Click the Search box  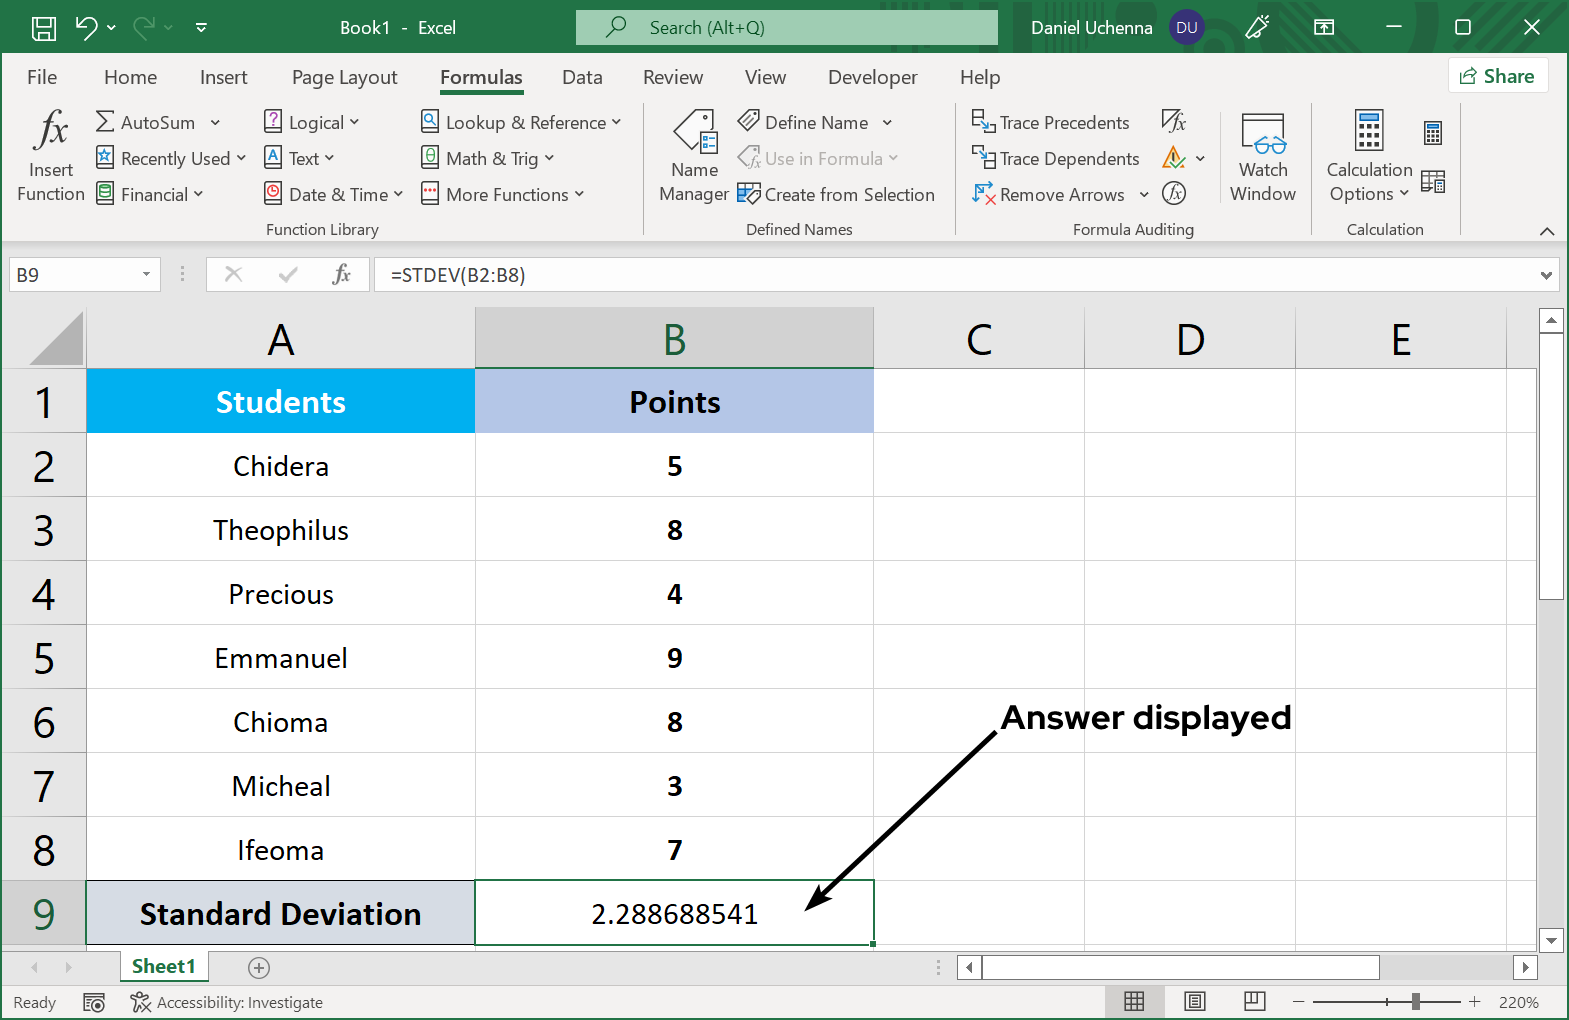787,28
